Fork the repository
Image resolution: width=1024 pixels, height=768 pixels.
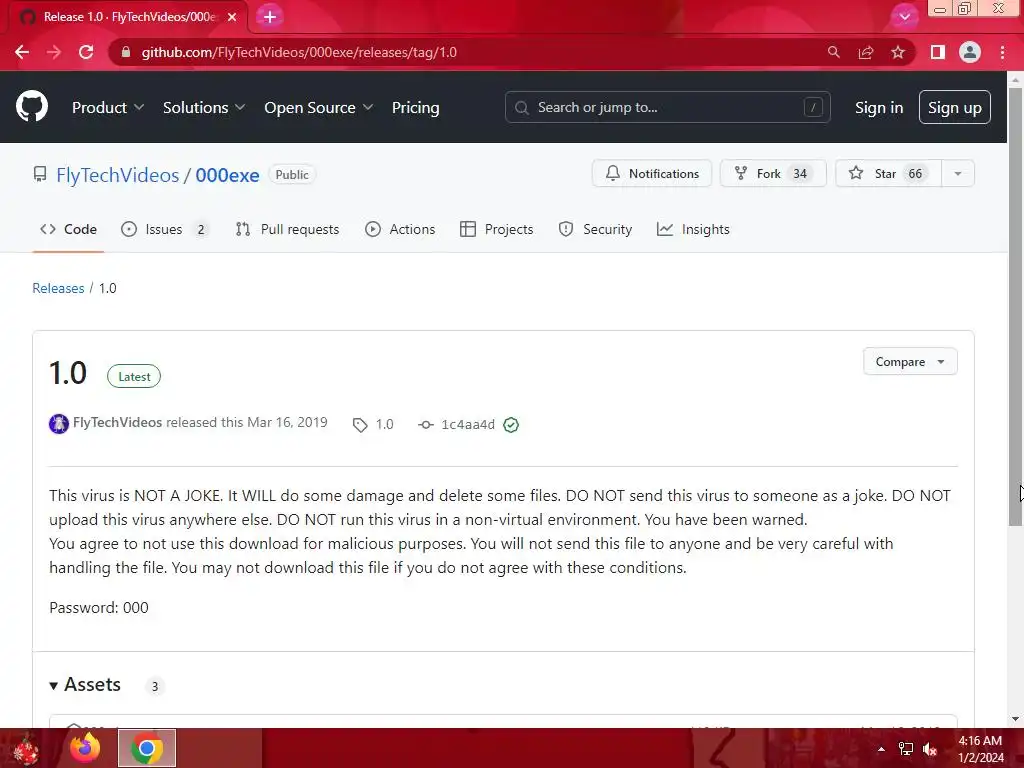click(773, 174)
